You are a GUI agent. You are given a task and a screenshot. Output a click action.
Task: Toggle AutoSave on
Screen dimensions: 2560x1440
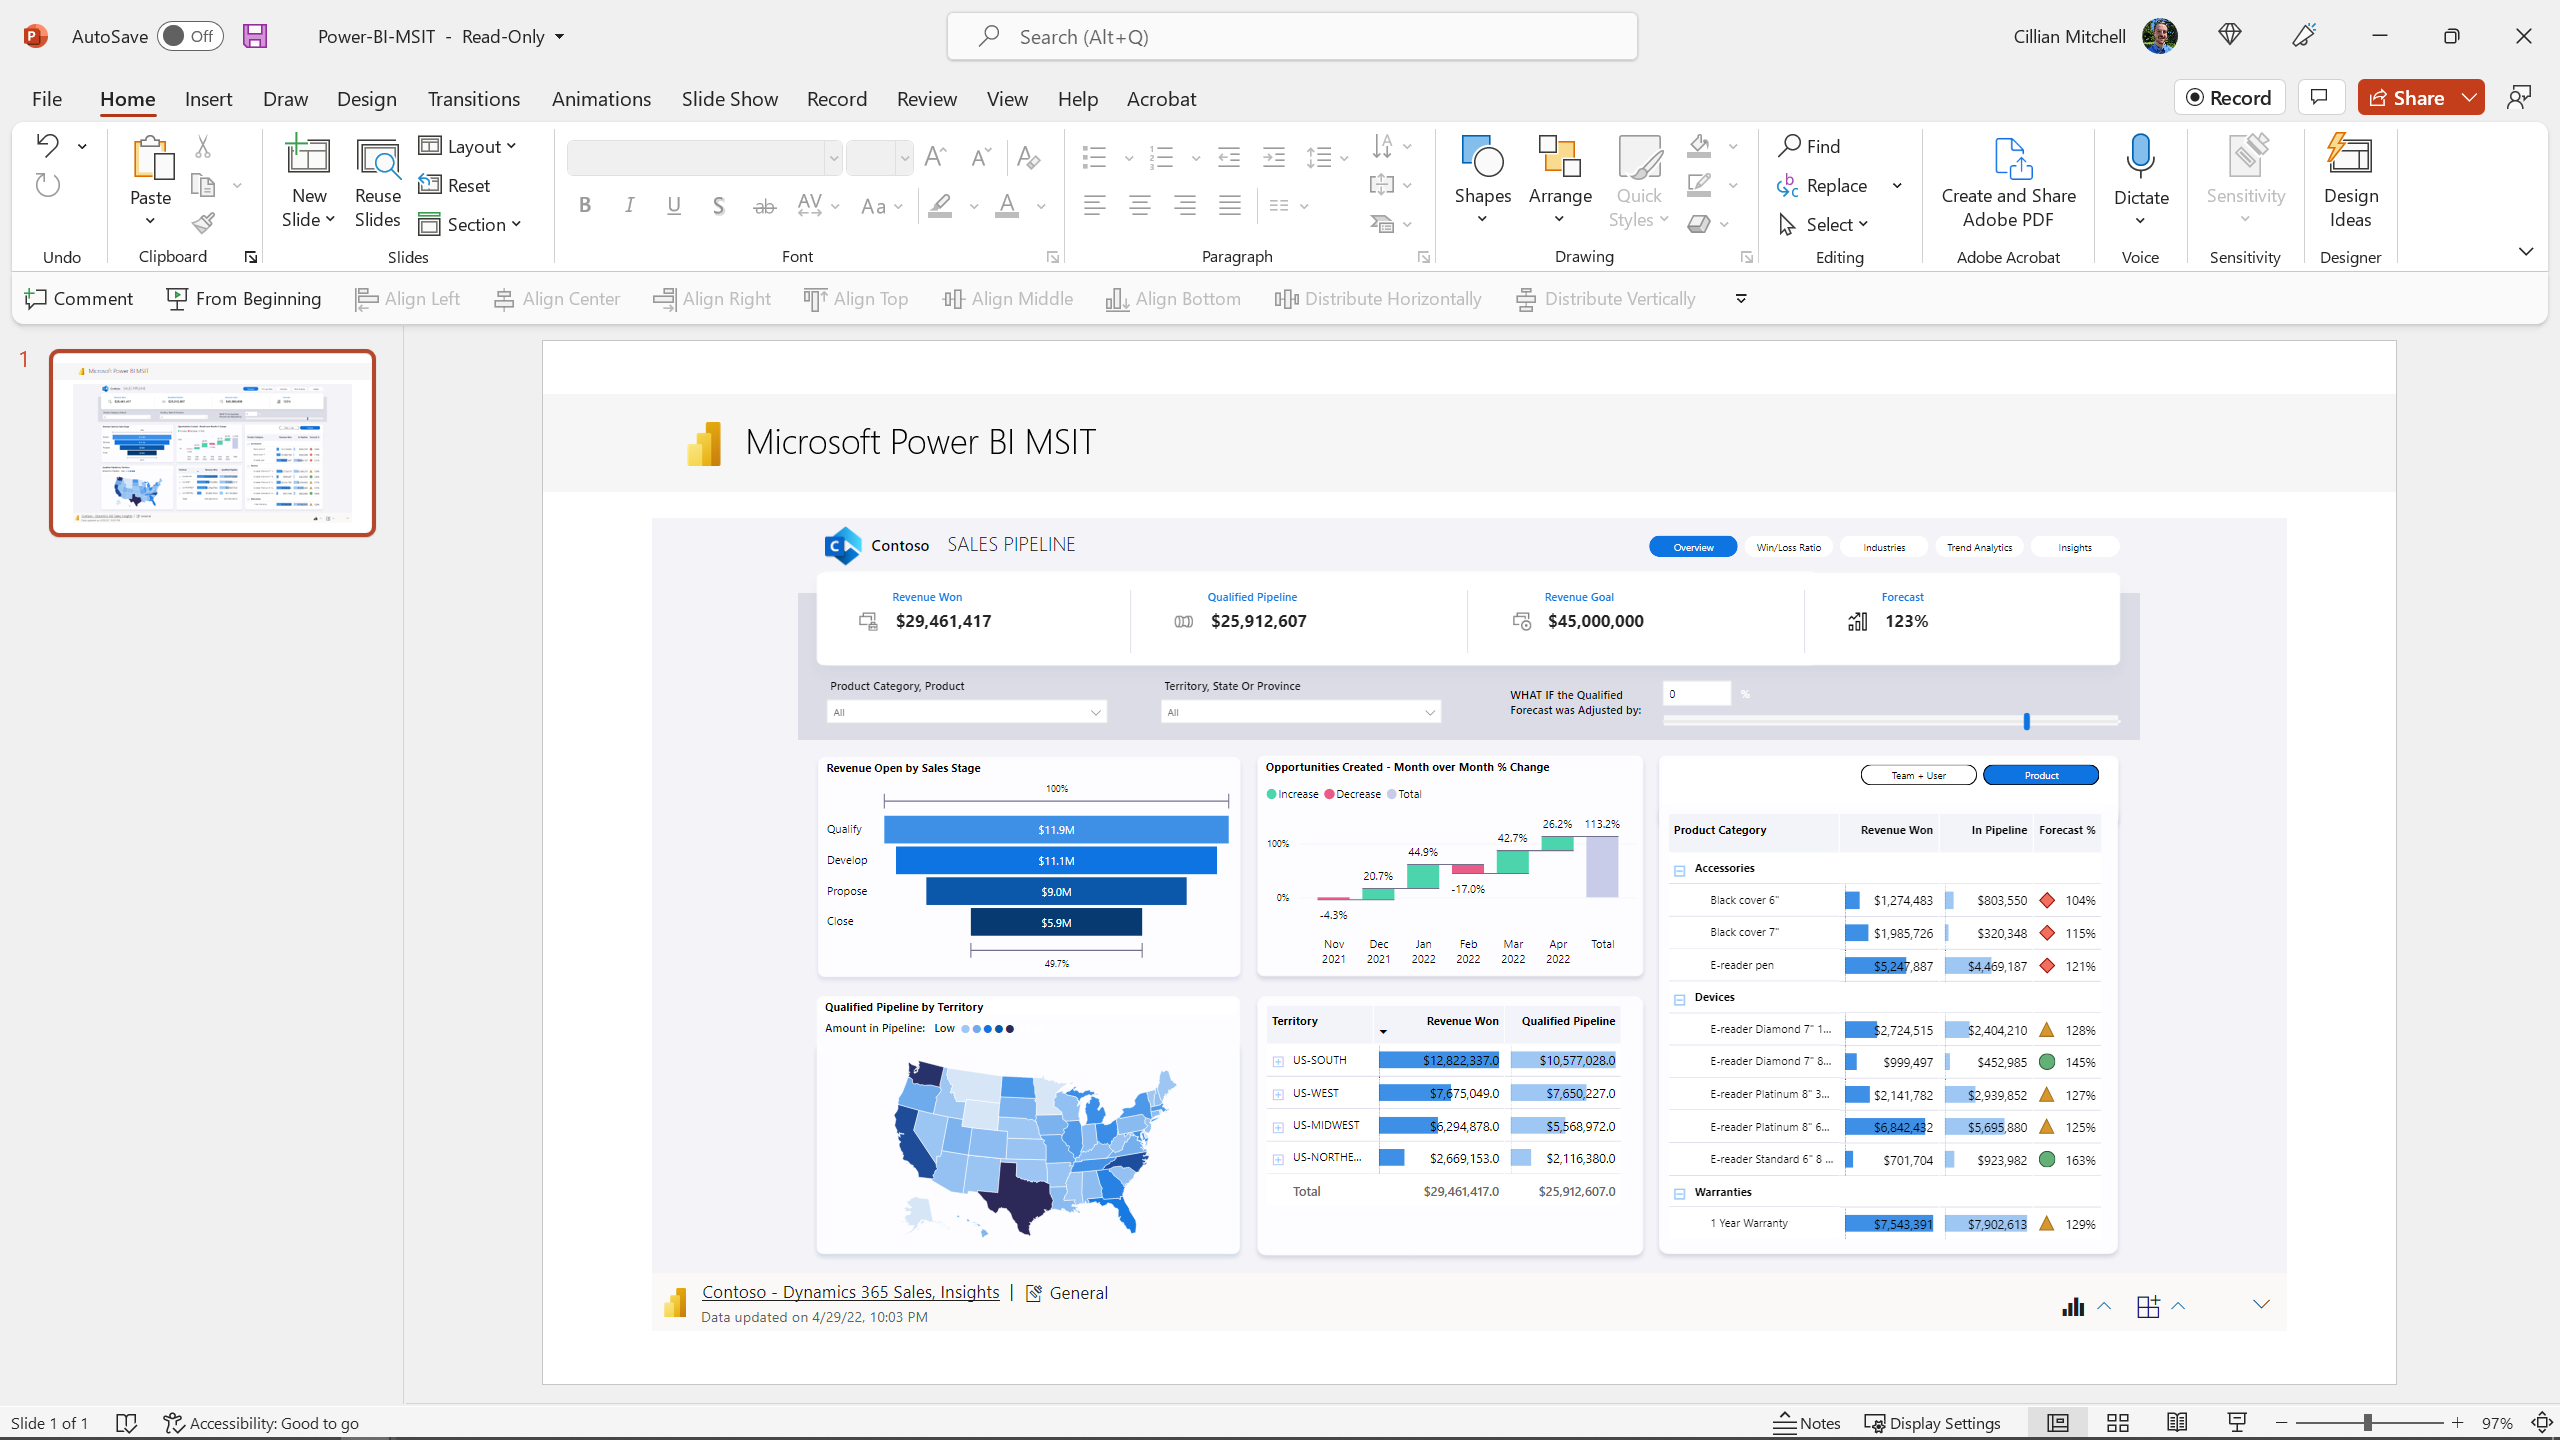pos(190,35)
